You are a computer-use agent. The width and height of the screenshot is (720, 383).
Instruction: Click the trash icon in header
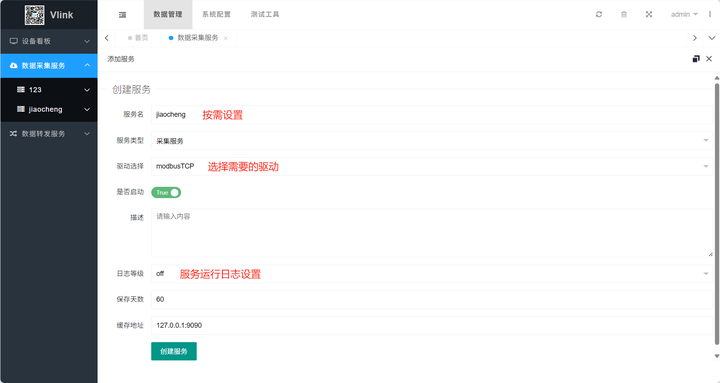click(624, 14)
